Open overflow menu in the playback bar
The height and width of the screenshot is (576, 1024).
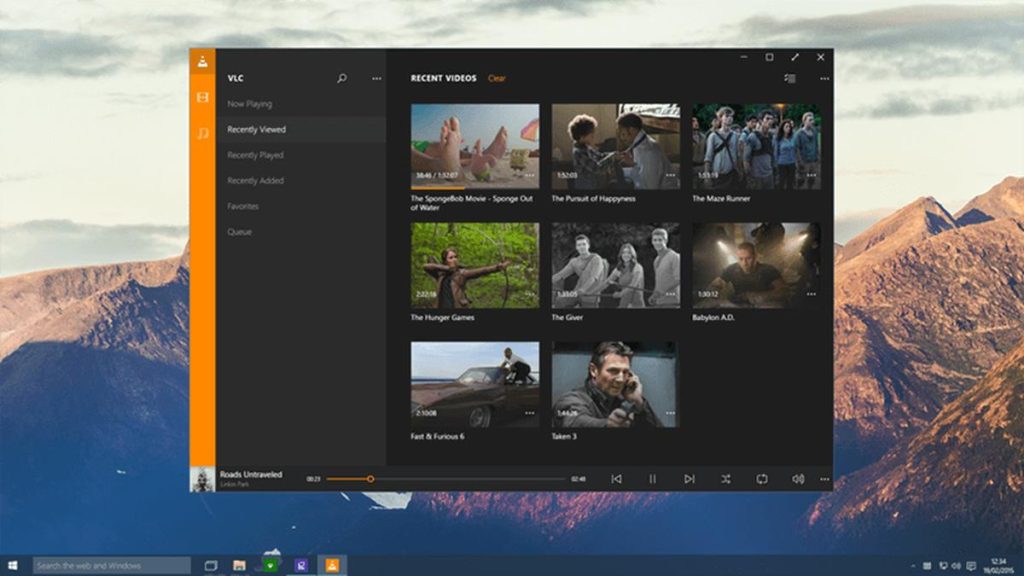[824, 479]
